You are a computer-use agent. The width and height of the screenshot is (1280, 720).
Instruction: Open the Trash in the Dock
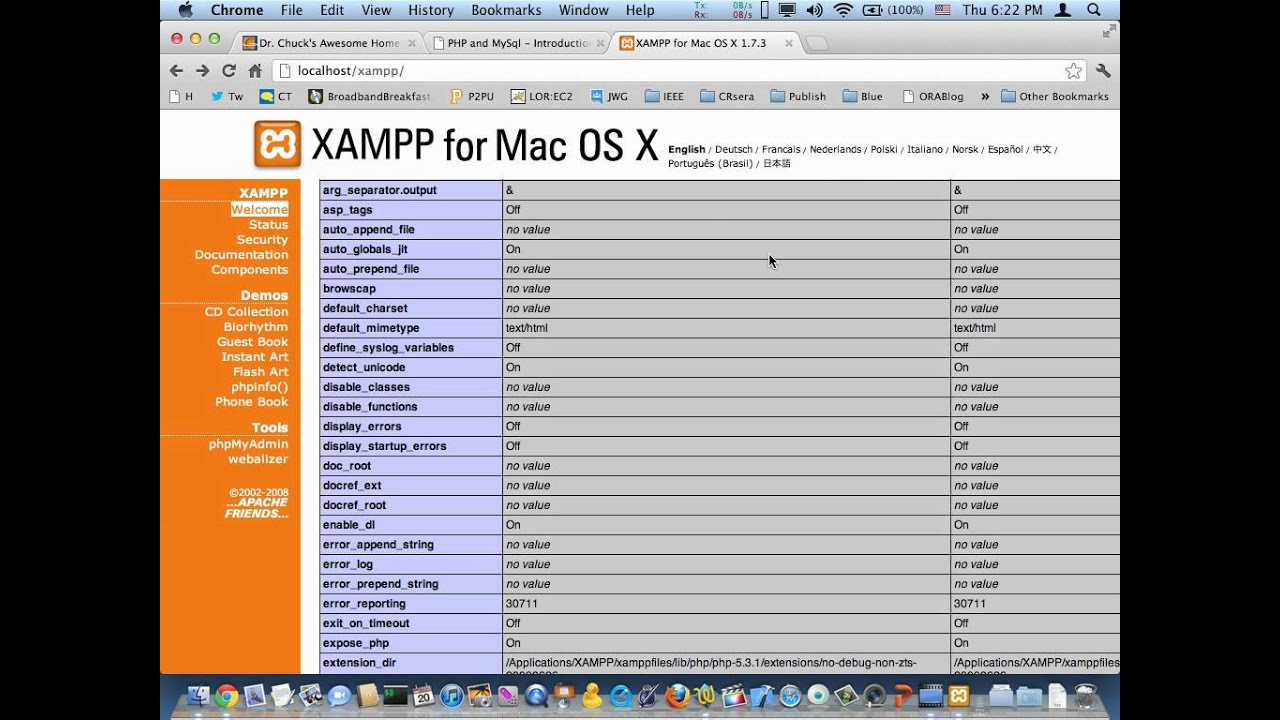click(x=1088, y=695)
